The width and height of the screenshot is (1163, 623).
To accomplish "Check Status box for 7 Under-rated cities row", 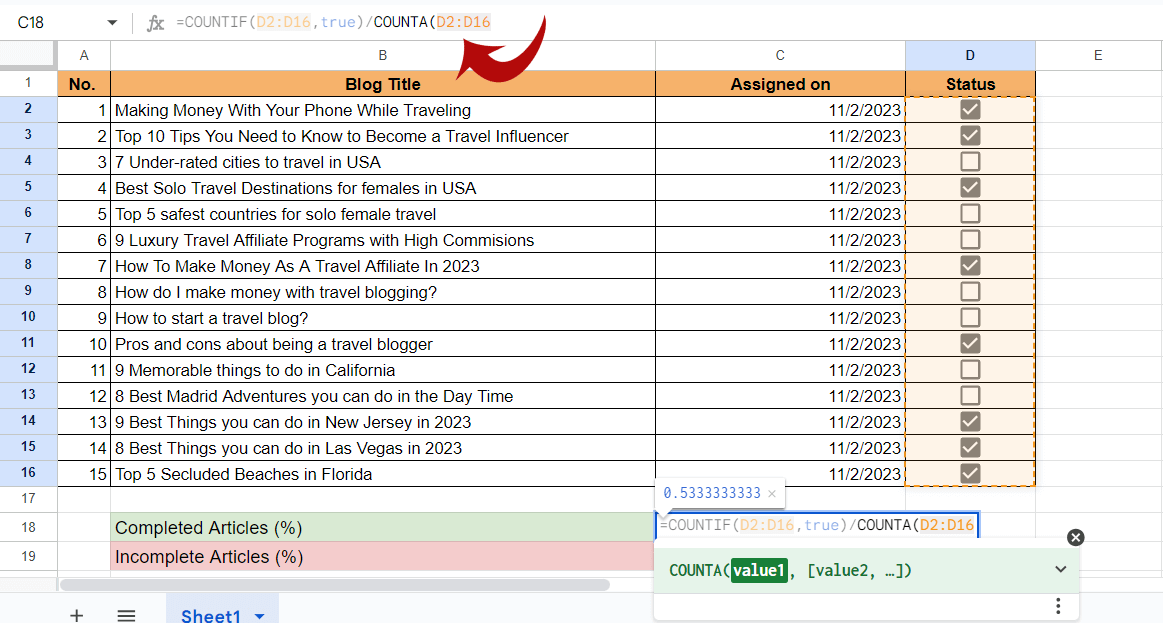I will (x=970, y=162).
